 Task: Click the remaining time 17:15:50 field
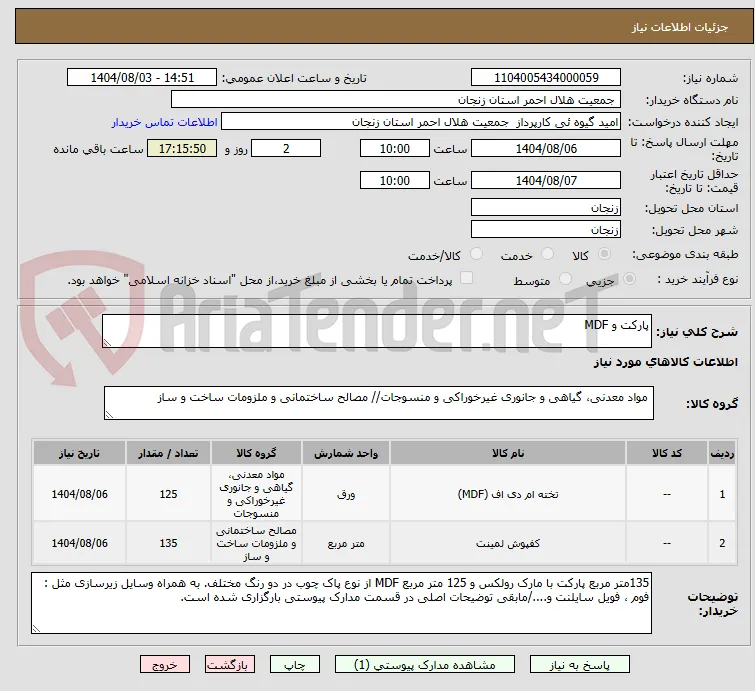click(x=182, y=148)
